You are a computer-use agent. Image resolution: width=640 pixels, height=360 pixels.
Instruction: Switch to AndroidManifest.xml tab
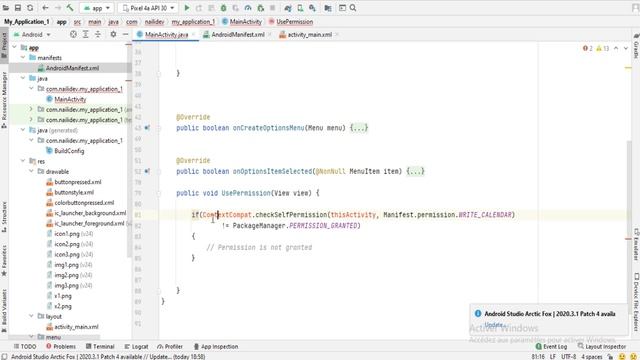pos(238,35)
